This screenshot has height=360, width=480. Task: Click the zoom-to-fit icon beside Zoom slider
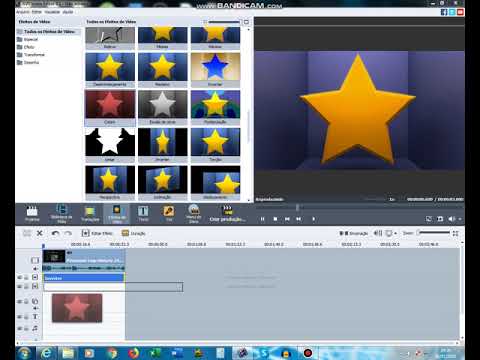coord(456,233)
